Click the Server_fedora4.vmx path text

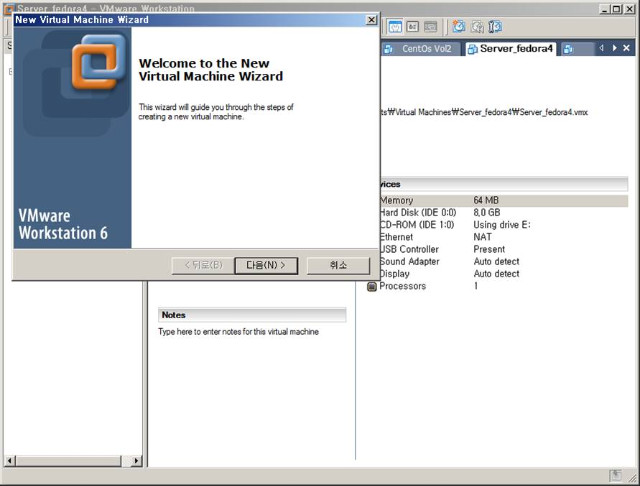(x=484, y=112)
